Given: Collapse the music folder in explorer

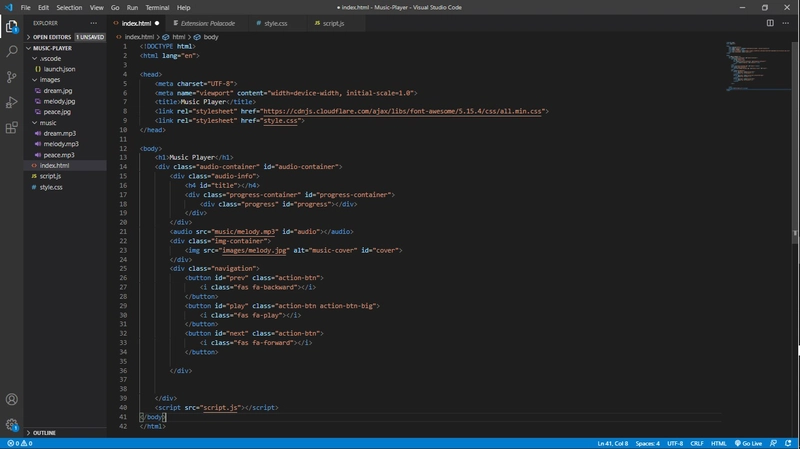Looking at the screenshot, I should coord(47,123).
